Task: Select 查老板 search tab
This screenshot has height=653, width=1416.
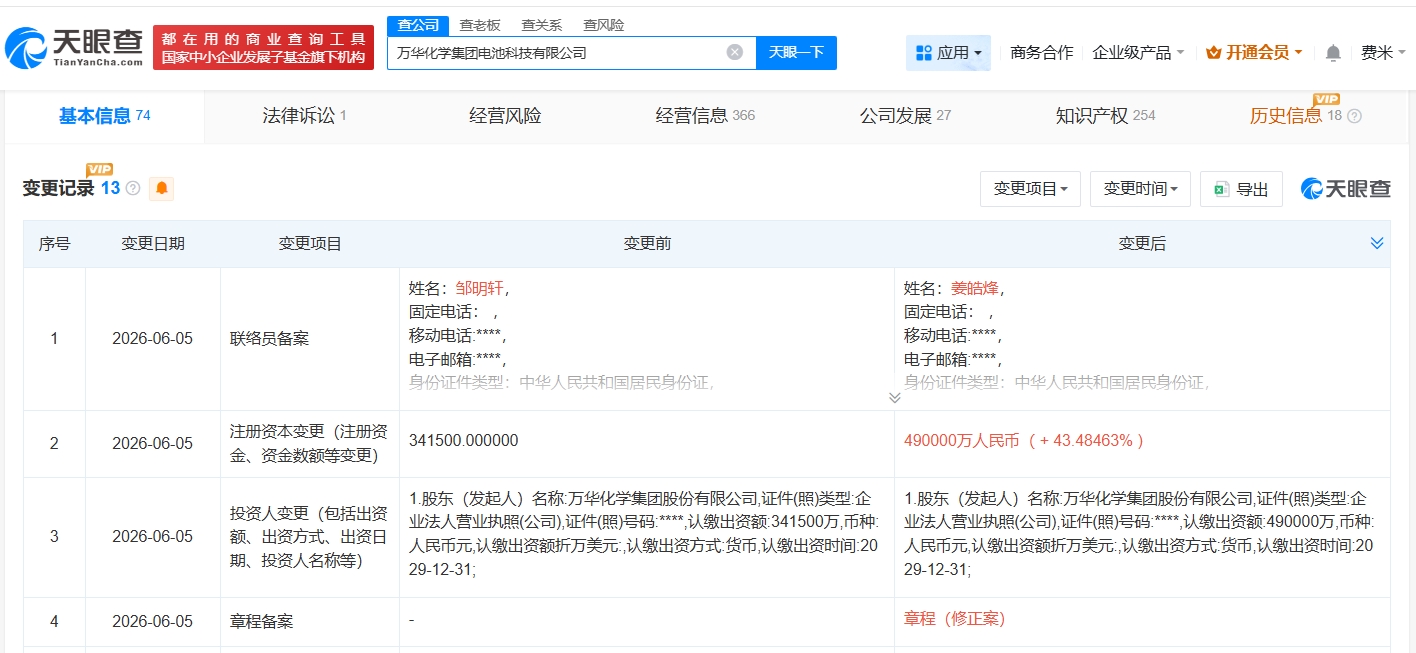Action: 480,25
